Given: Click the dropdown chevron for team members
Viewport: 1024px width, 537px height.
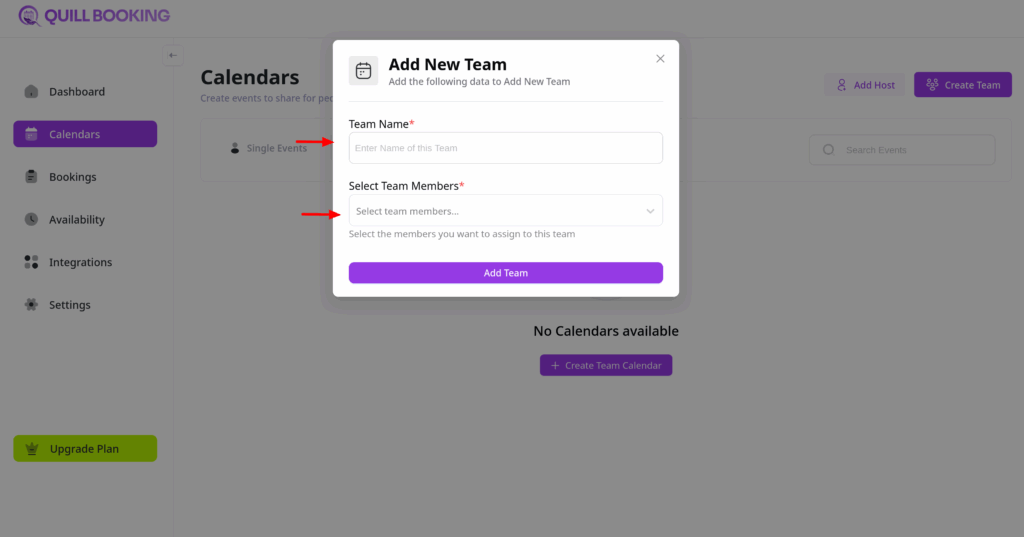Looking at the screenshot, I should [650, 211].
